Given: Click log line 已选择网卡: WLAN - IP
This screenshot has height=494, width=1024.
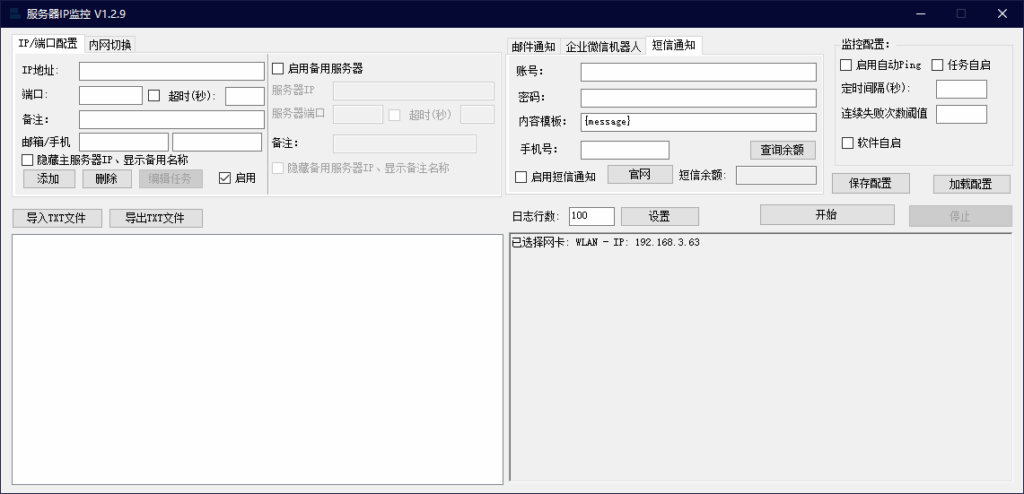Looking at the screenshot, I should [605, 242].
